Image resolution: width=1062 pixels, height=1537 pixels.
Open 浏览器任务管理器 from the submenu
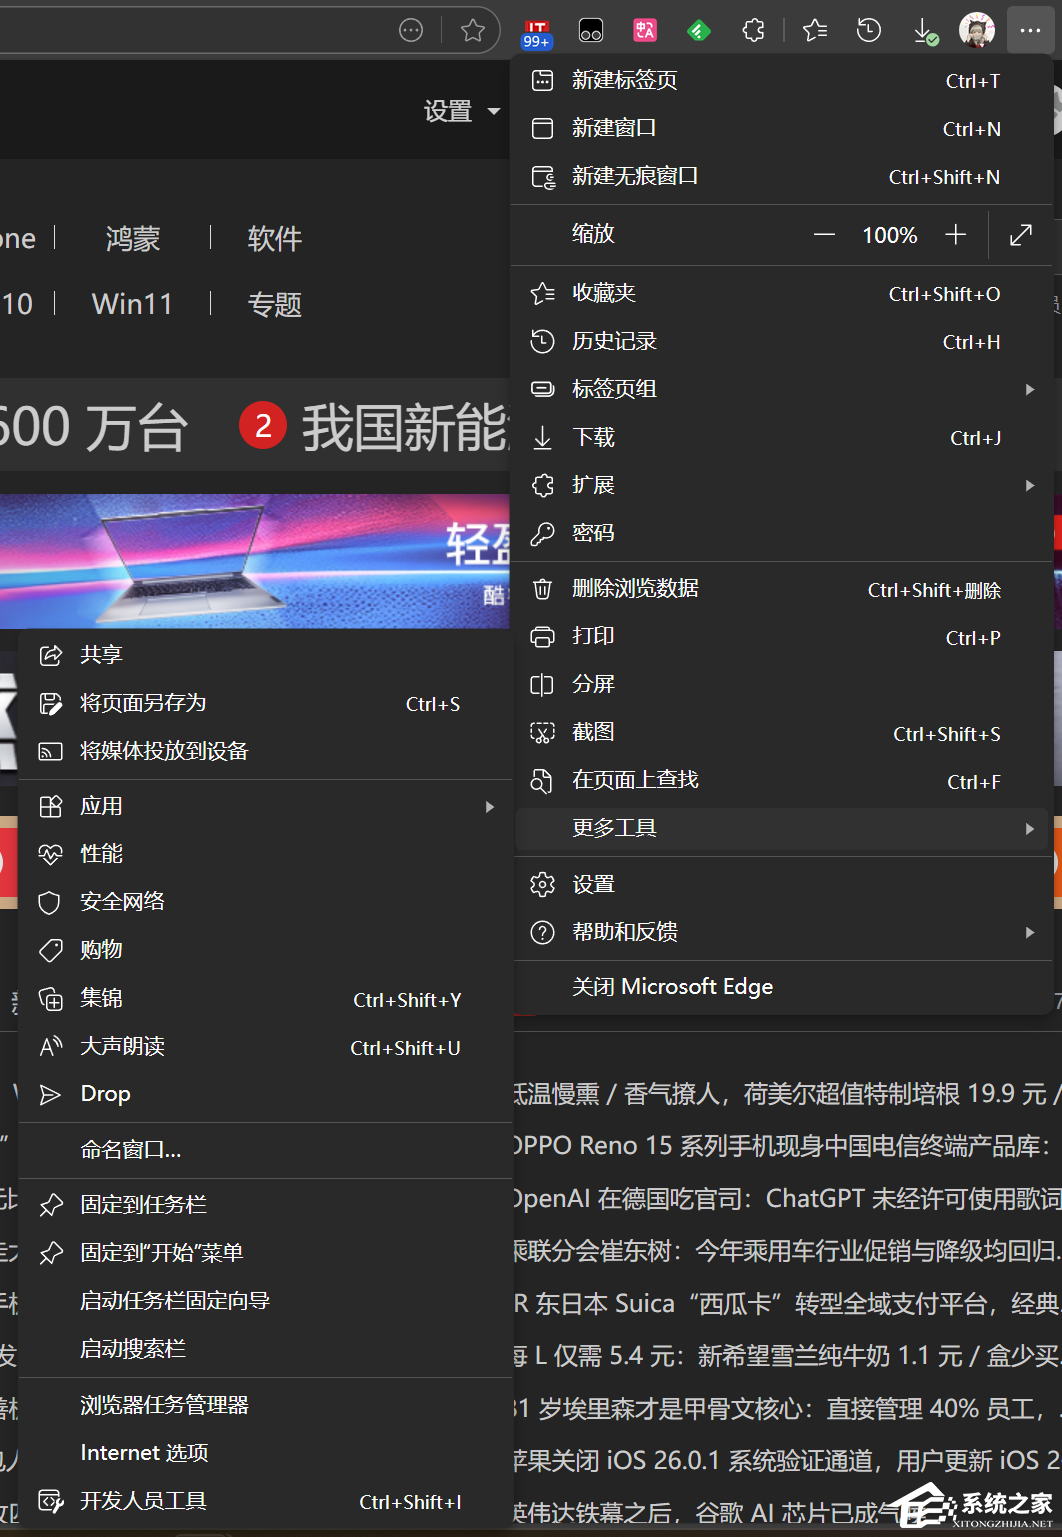tap(163, 1404)
